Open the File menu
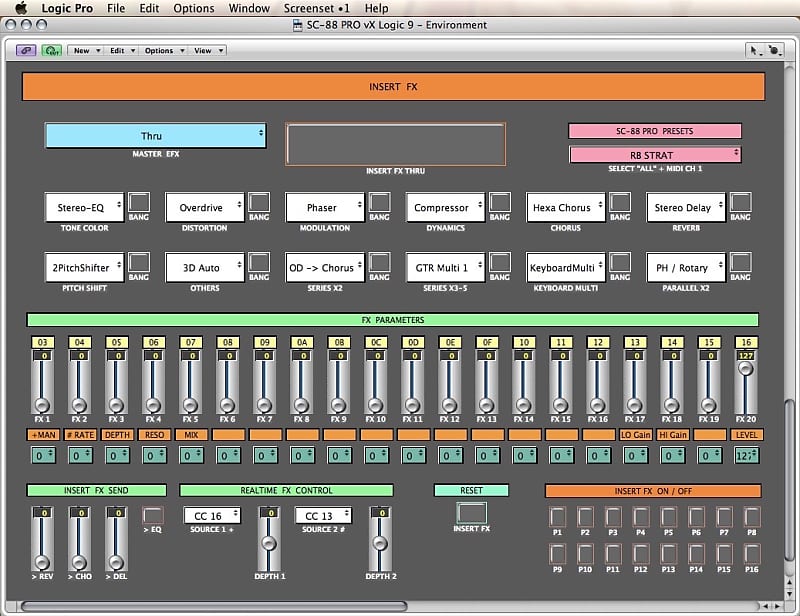The height and width of the screenshot is (616, 800). [116, 8]
